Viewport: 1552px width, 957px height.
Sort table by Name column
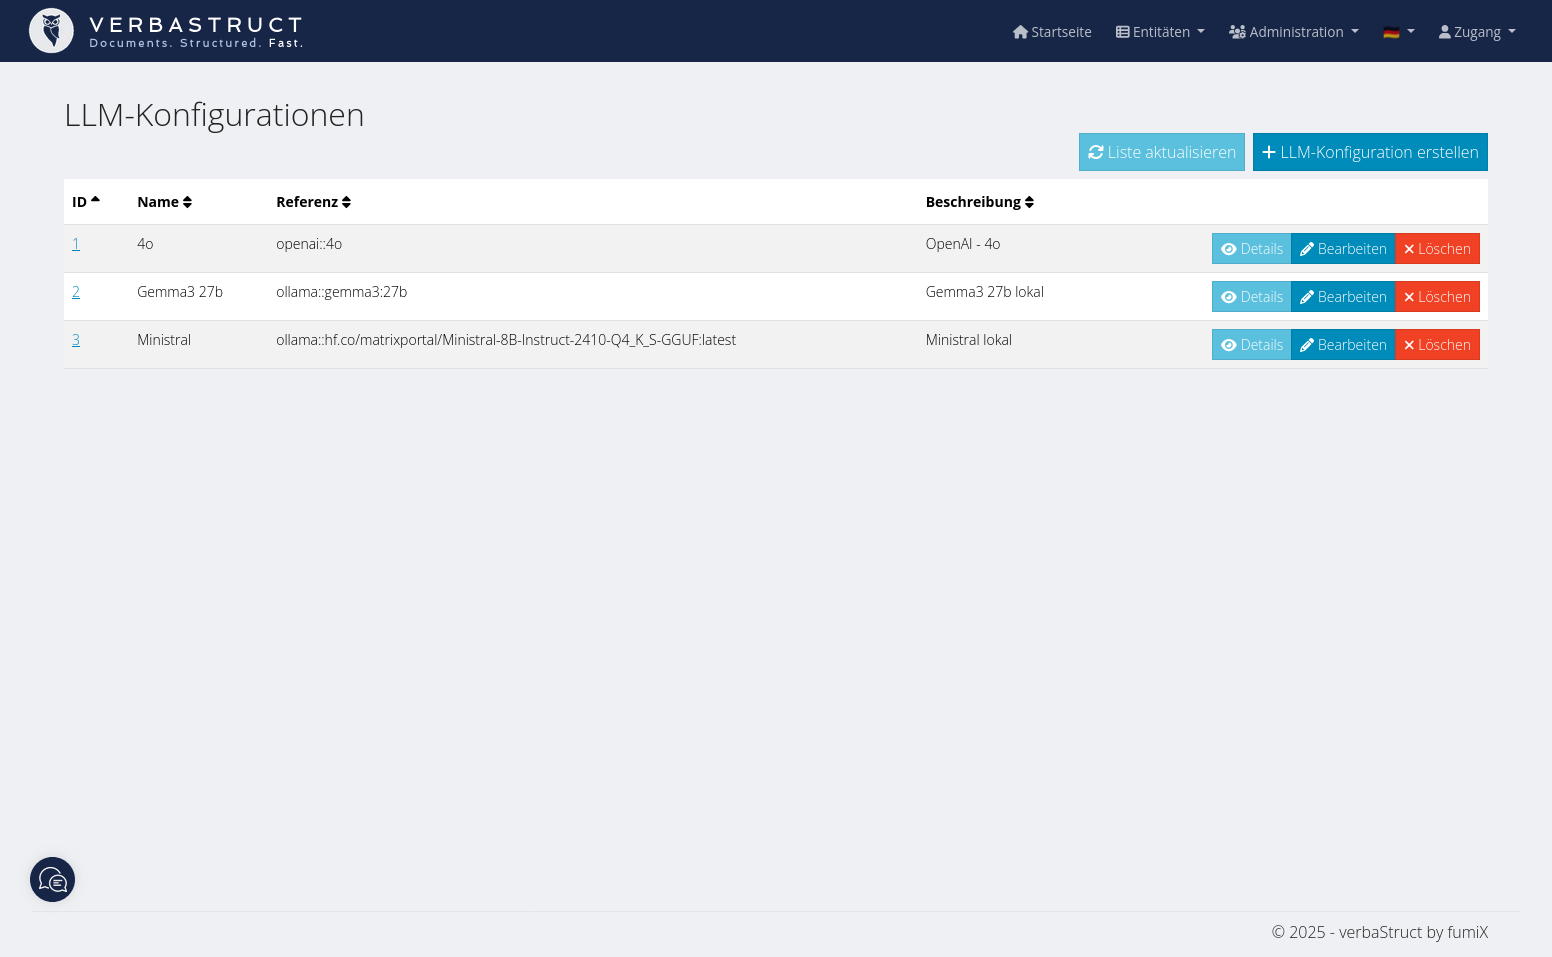pos(164,202)
